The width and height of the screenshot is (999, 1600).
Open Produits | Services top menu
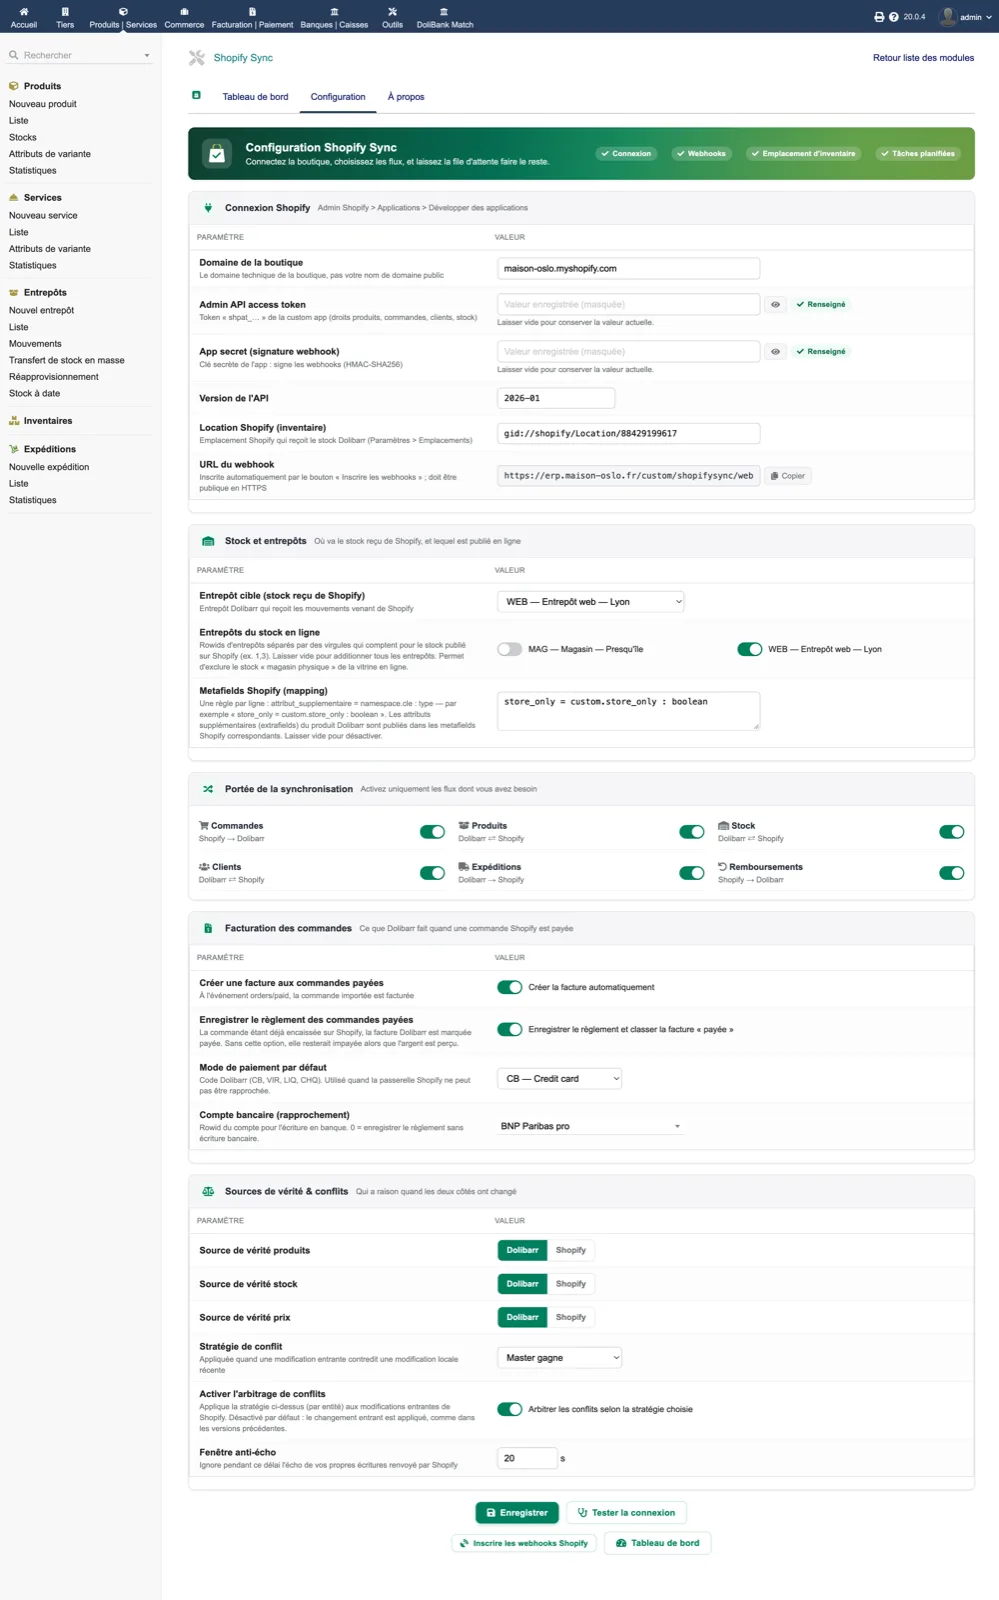123,18
